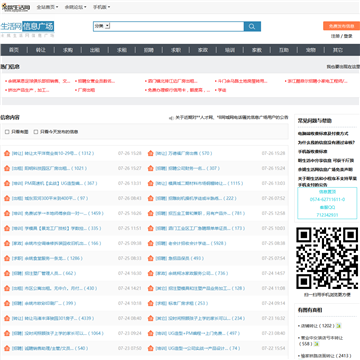360x360 pixels.
Task: Click house icon of listing with count 1286
Action: coord(7,258)
